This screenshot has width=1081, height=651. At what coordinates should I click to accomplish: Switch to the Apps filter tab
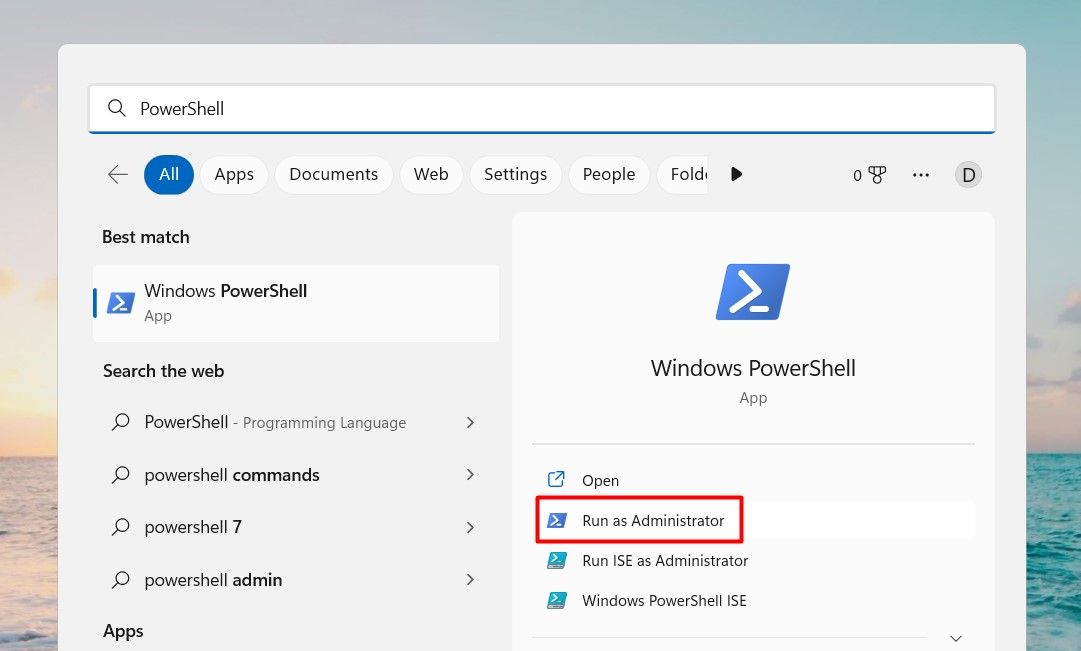233,174
